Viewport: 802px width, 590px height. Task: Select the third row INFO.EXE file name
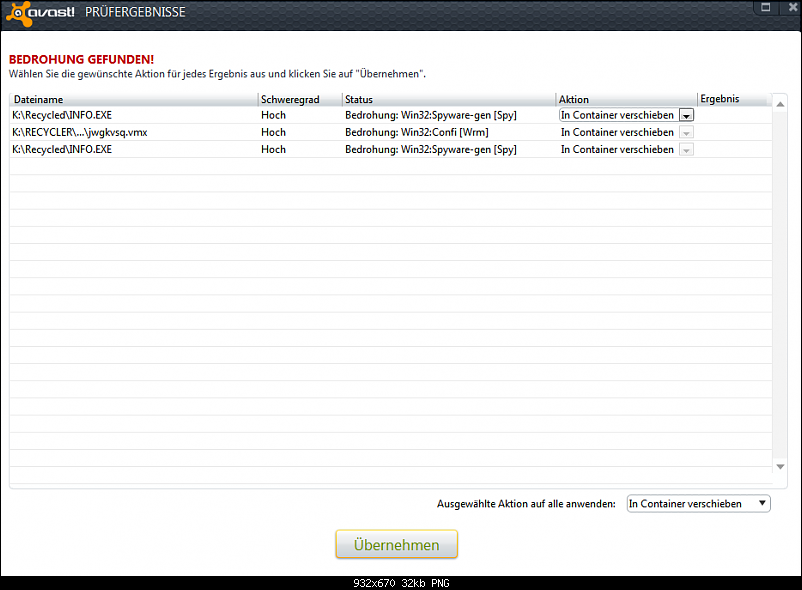tap(62, 149)
